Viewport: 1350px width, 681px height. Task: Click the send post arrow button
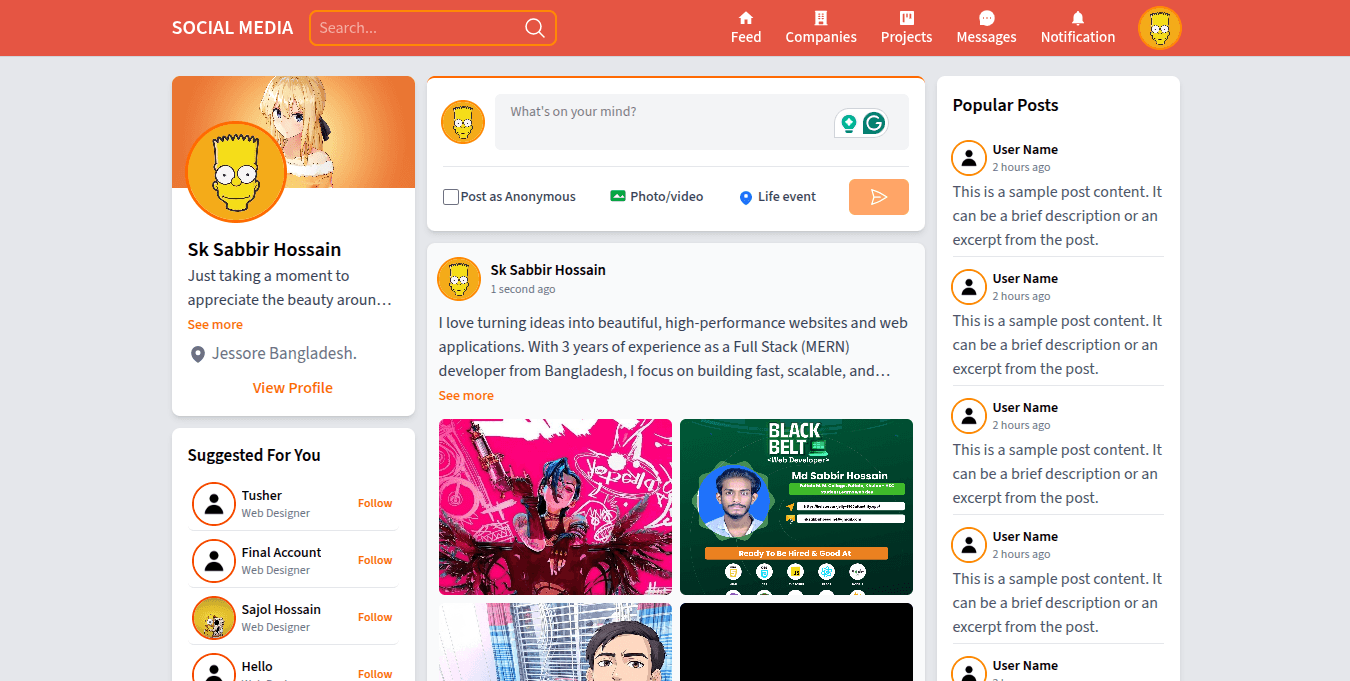pyautogui.click(x=878, y=197)
